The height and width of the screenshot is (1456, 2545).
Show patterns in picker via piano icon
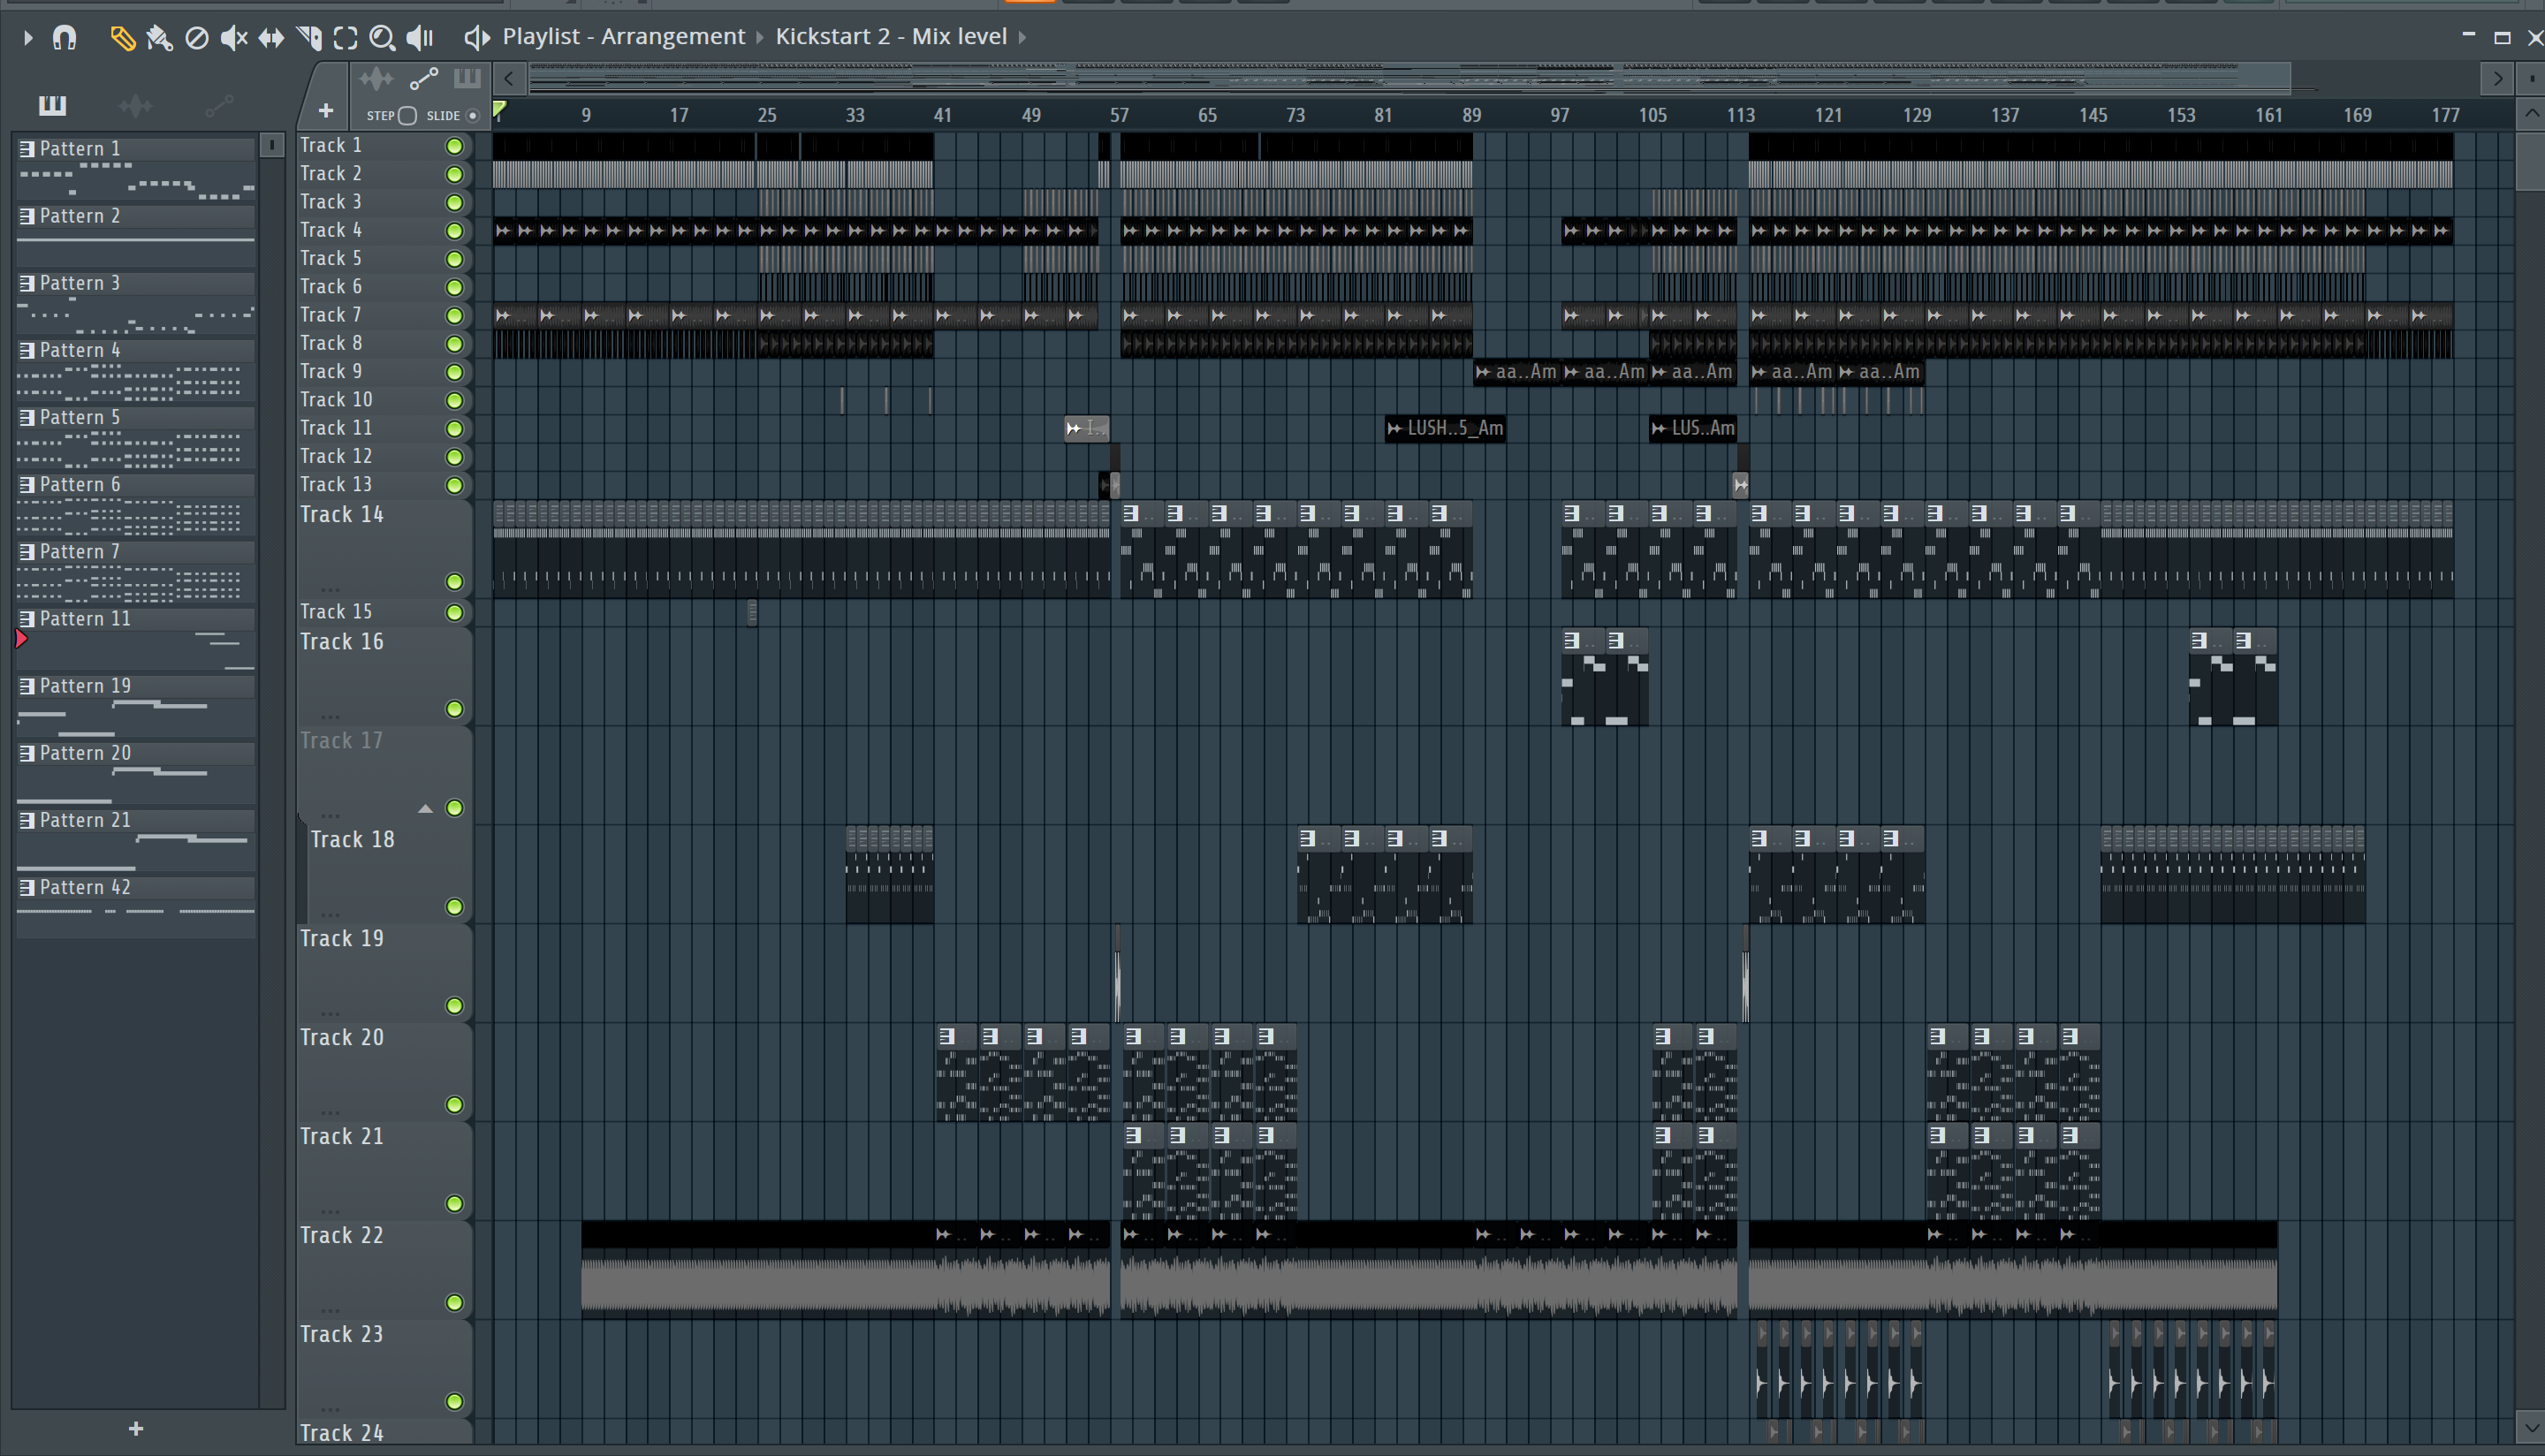pyautogui.click(x=52, y=105)
